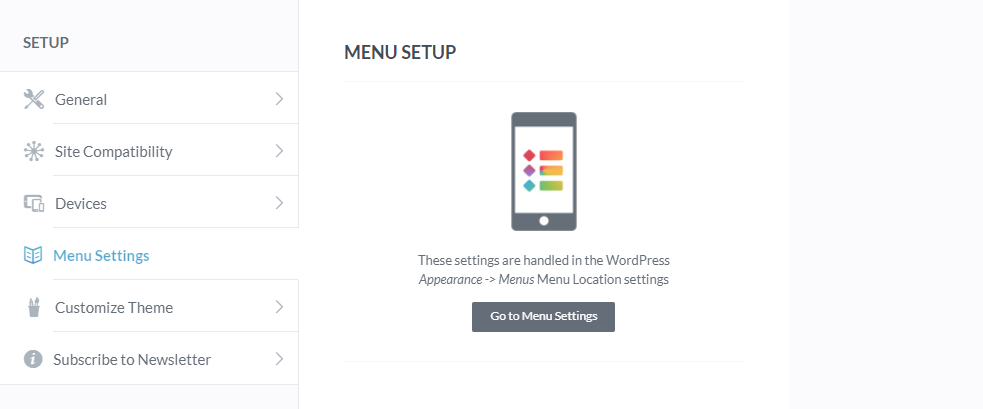Select the Menu Settings sidebar item
Screen dimensions: 983x409
pos(149,255)
